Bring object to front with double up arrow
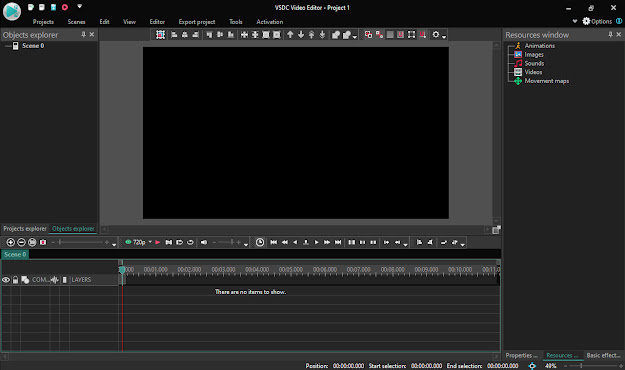This screenshot has width=625, height=370. click(312, 35)
